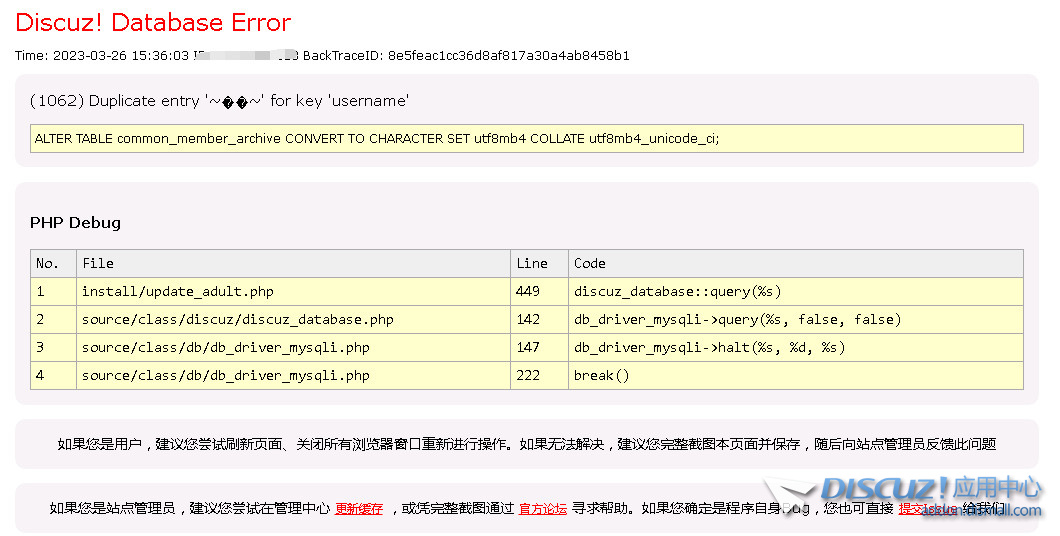This screenshot has width=1060, height=536.
Task: Click the db_driver_mysqli->halt code cell
Action: (709, 348)
